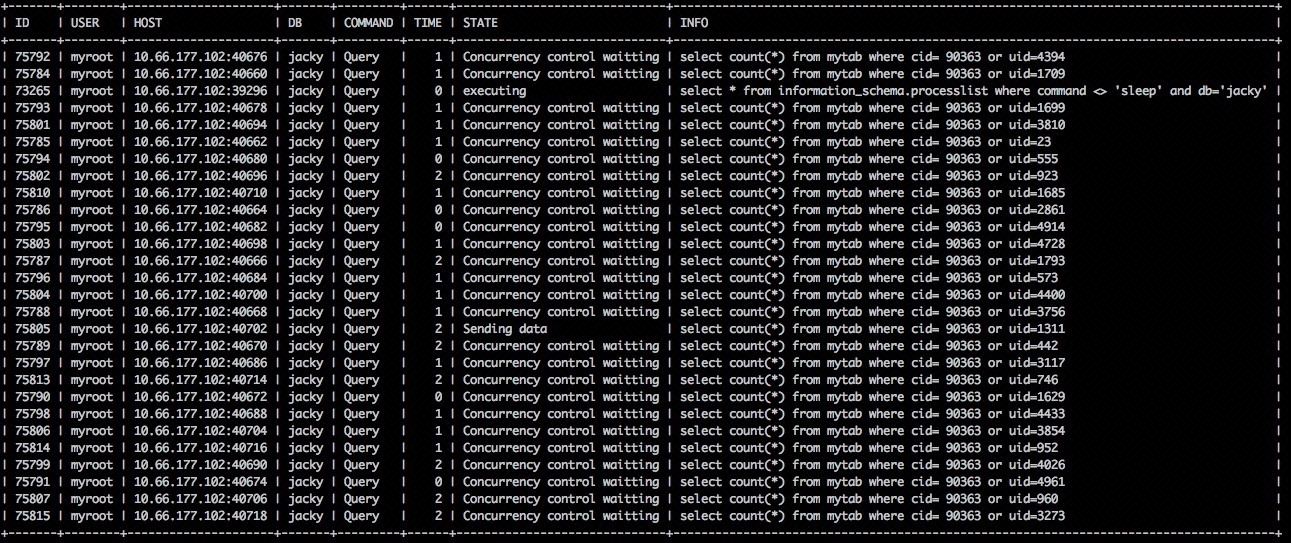Click host 10.66.177.102:40702
Screen dimensions: 1291x543
tap(201, 329)
